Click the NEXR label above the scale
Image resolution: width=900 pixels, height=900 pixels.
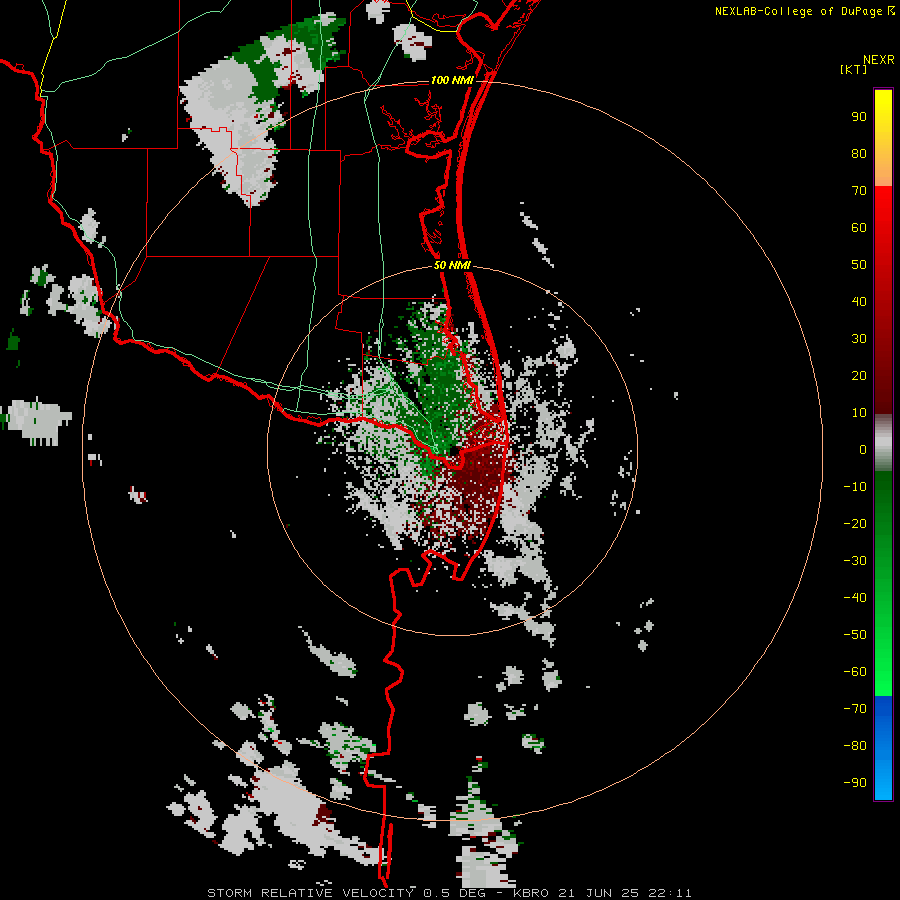(878, 59)
